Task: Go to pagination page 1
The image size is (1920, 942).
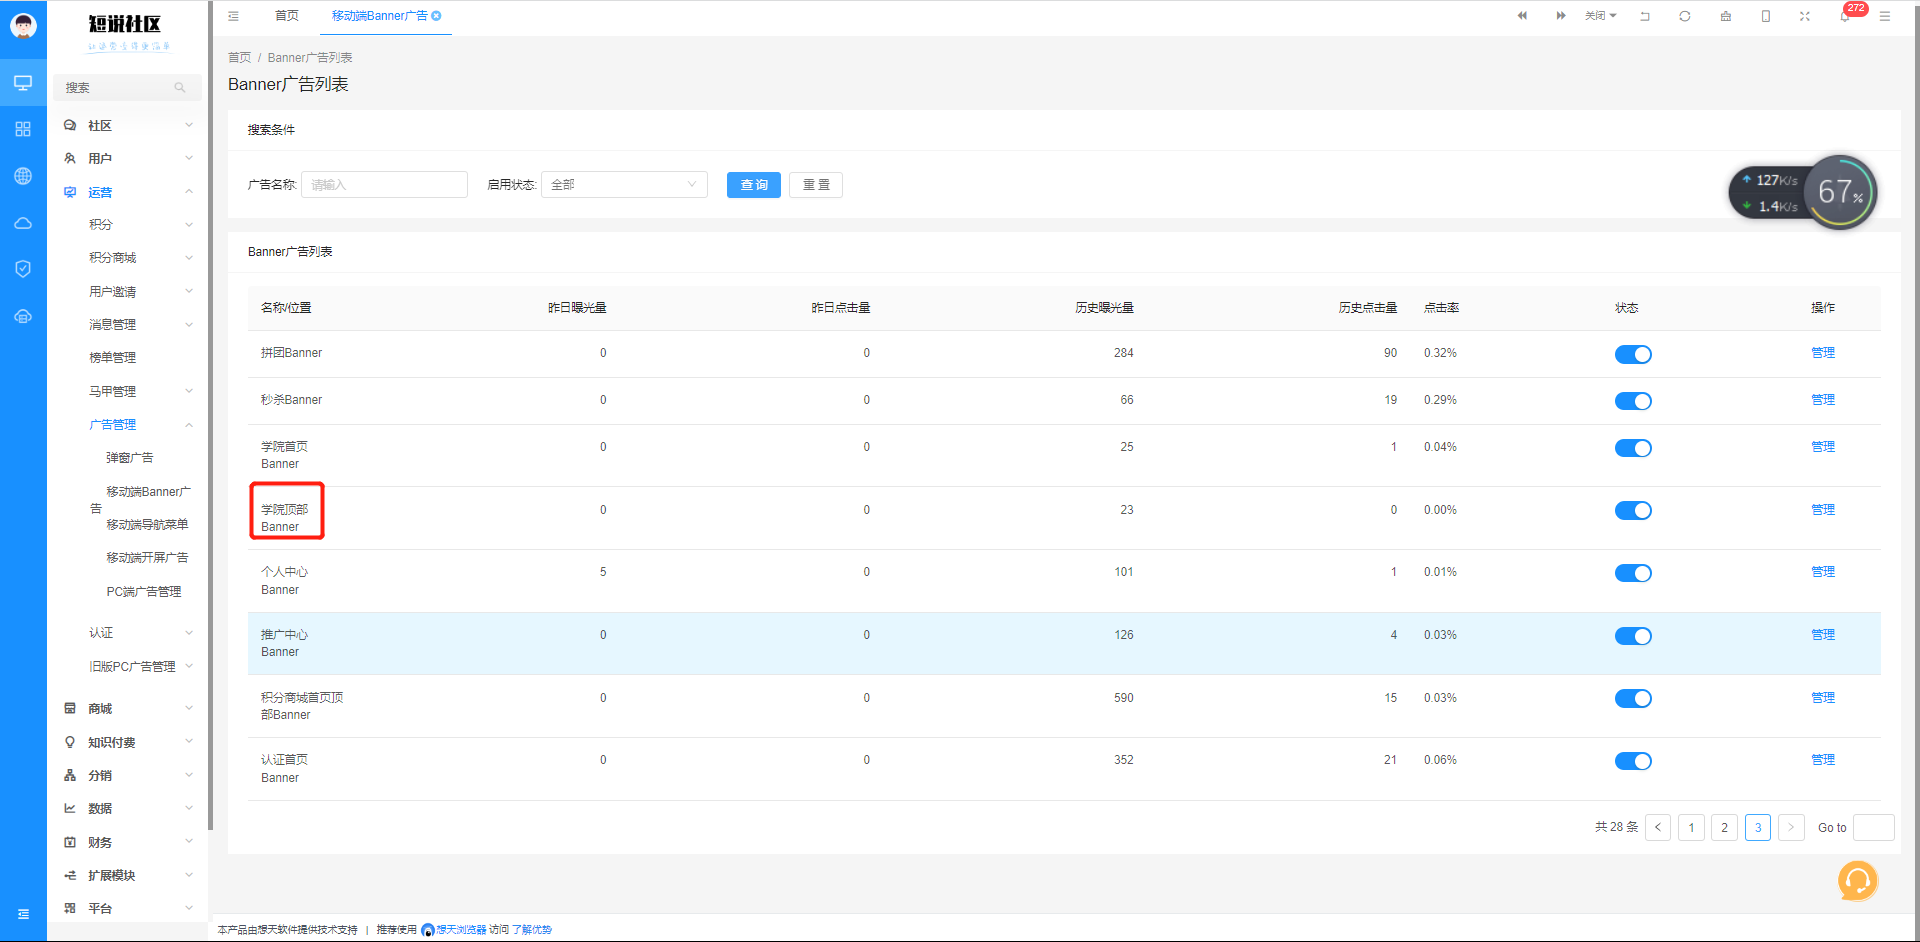Action: coord(1691,827)
